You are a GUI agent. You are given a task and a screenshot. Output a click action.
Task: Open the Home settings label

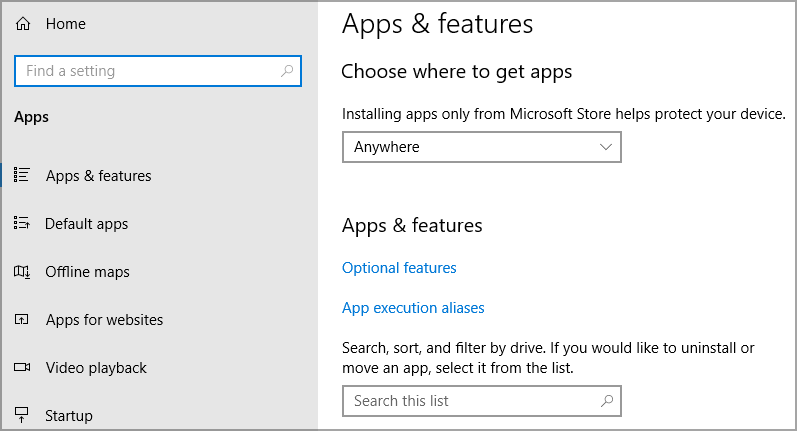point(66,24)
